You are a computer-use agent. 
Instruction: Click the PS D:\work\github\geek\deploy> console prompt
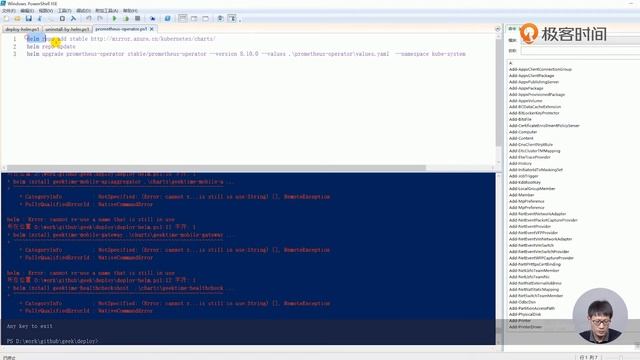[52, 341]
